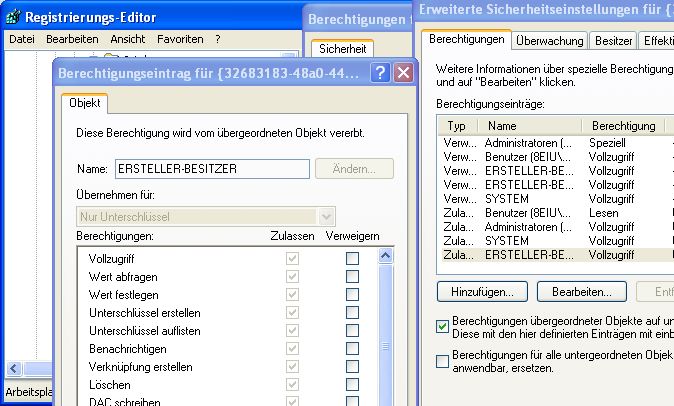Toggle Verweigern checkbox for Wert abfragen
Viewport: 674px width, 406px height.
pos(352,276)
